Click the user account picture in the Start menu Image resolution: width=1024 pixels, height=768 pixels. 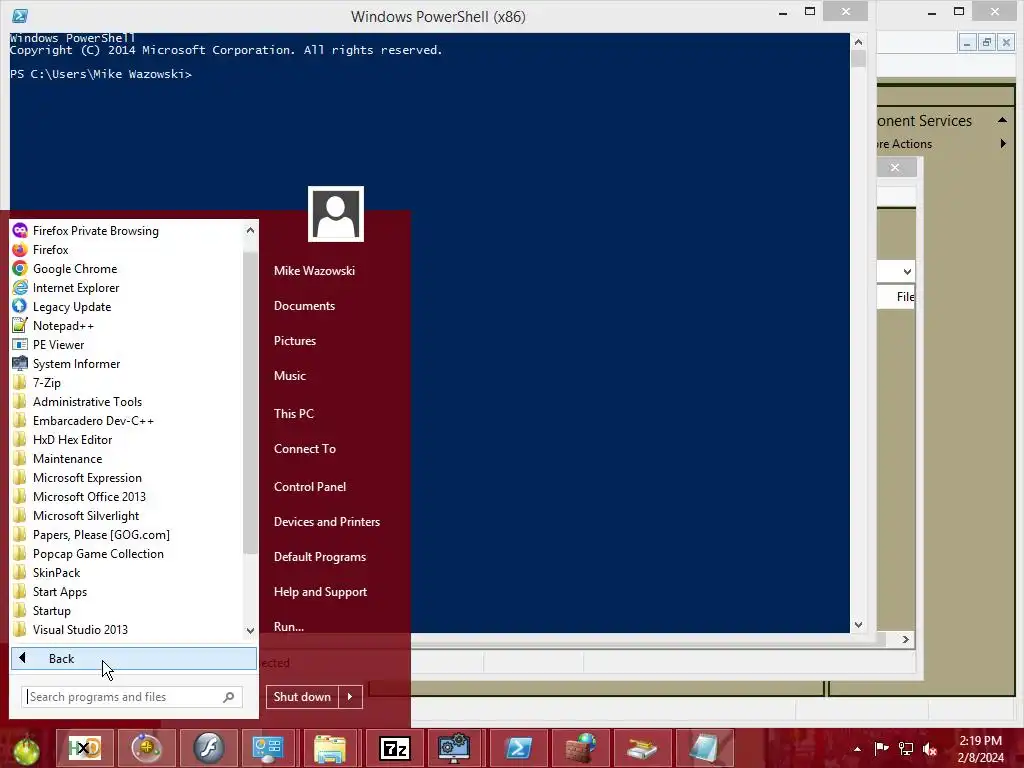pyautogui.click(x=336, y=214)
